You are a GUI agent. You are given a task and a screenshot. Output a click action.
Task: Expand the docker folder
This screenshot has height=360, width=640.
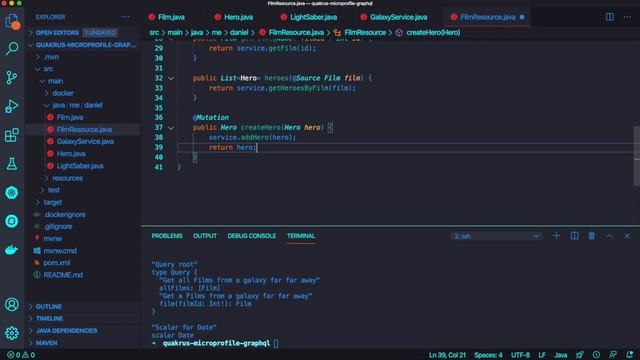pyautogui.click(x=83, y=93)
